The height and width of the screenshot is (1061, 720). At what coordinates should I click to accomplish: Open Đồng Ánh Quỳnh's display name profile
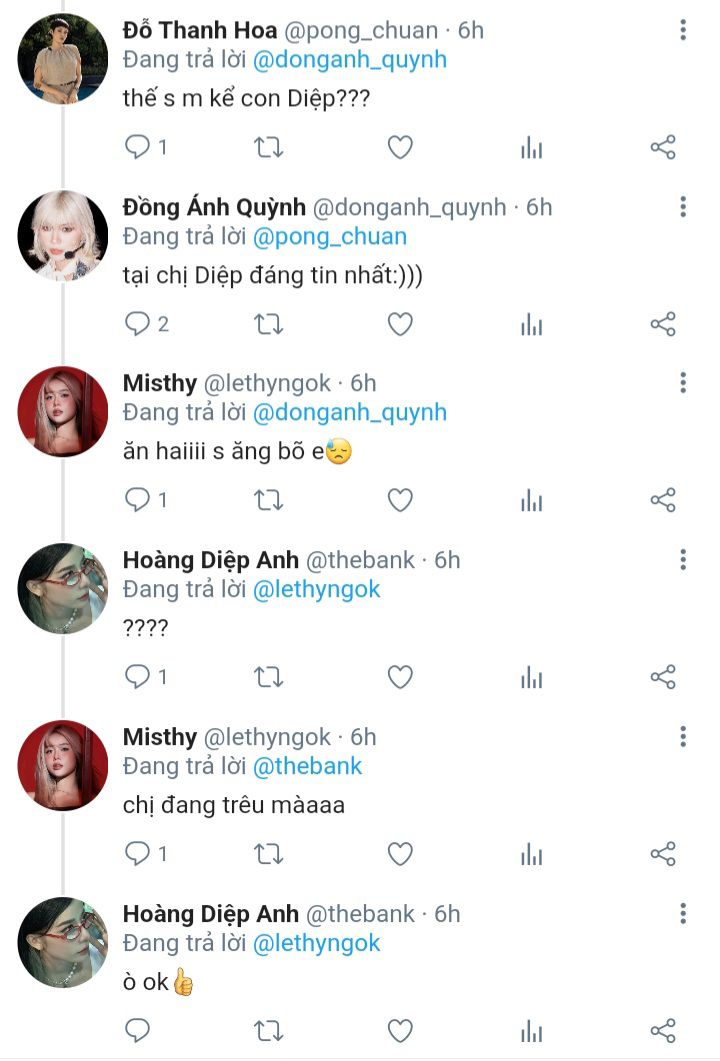[213, 207]
